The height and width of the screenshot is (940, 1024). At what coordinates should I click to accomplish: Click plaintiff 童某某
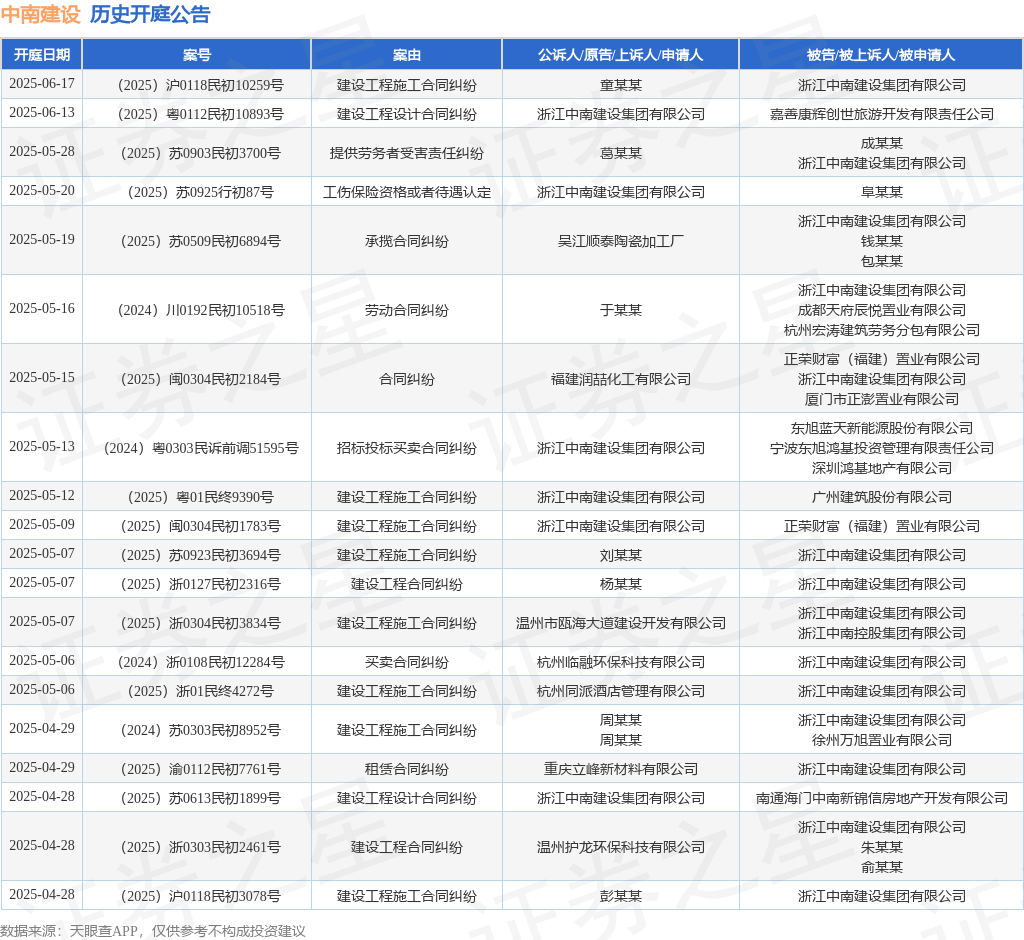tap(620, 85)
